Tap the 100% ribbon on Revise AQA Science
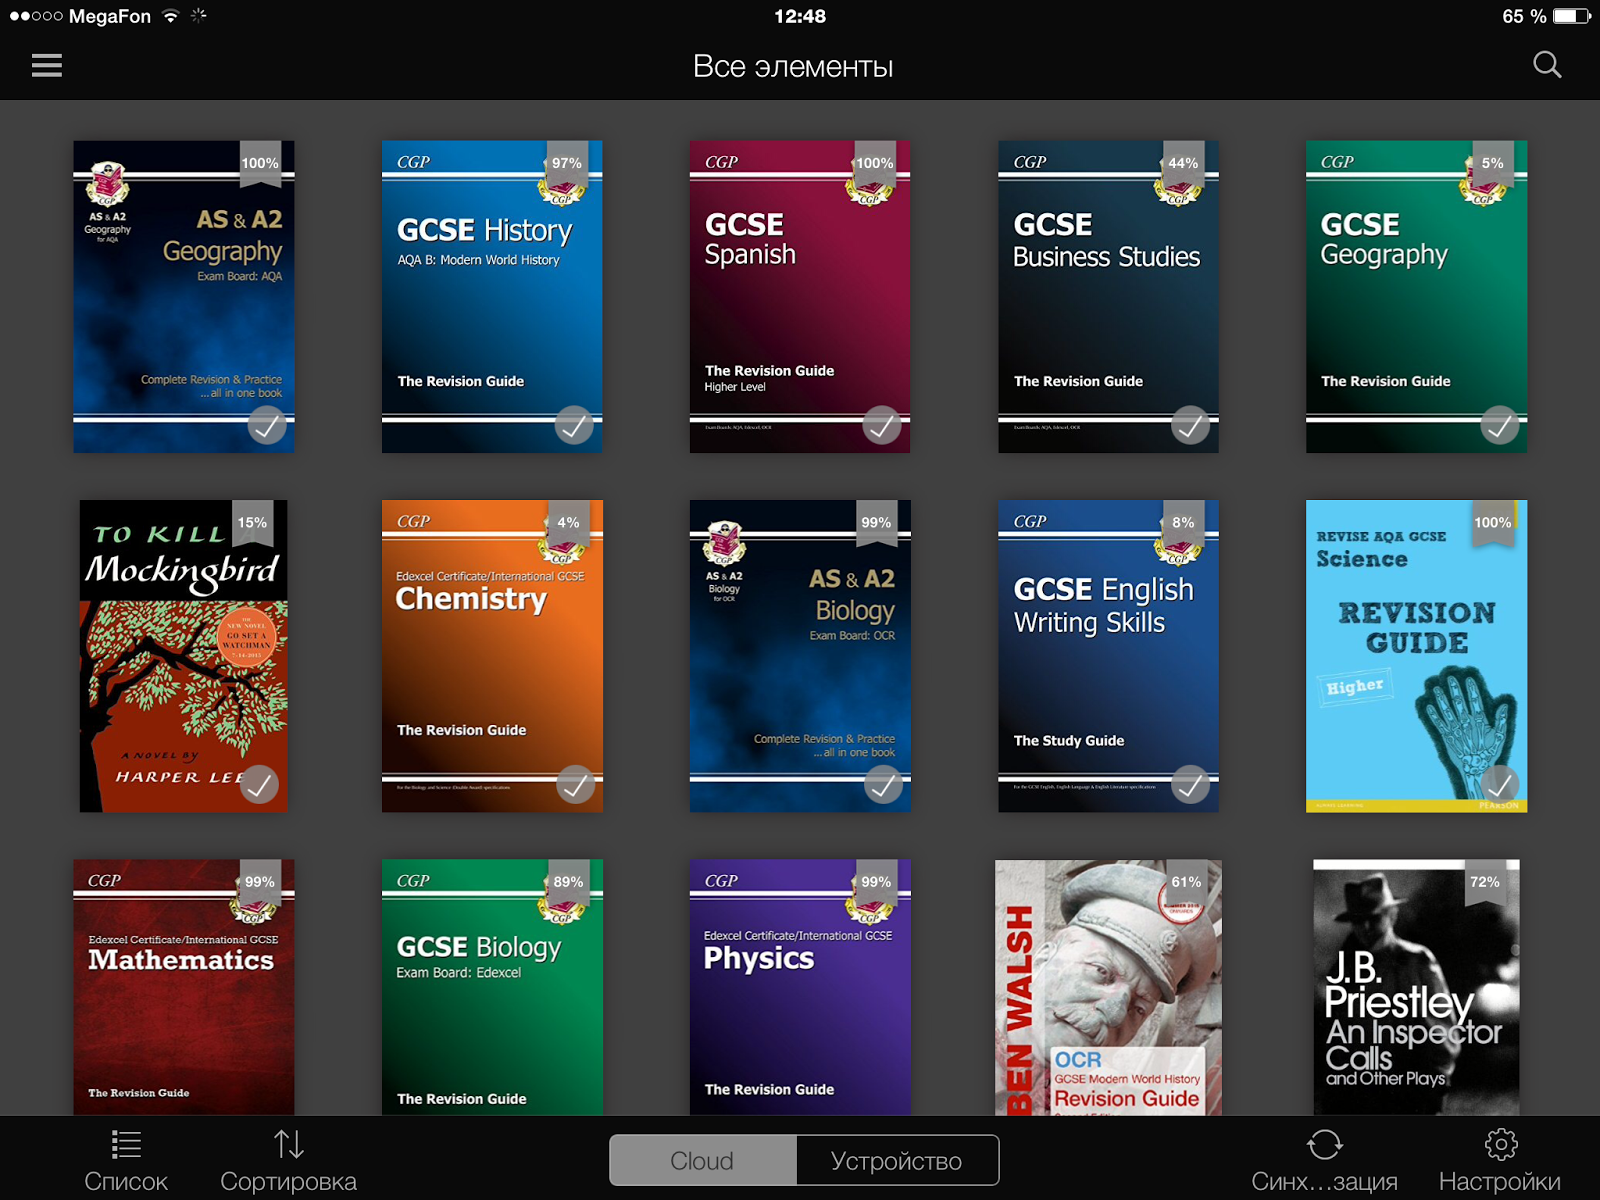The height and width of the screenshot is (1200, 1600). click(x=1492, y=523)
